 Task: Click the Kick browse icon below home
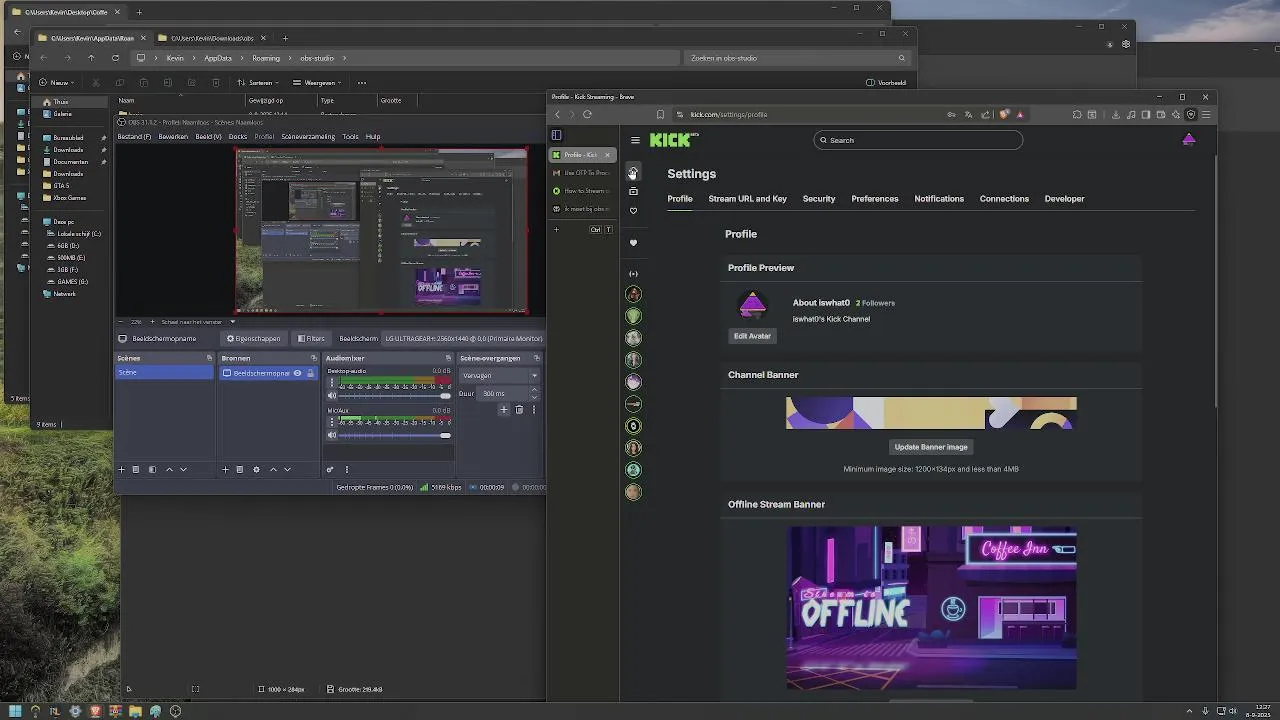[633, 191]
